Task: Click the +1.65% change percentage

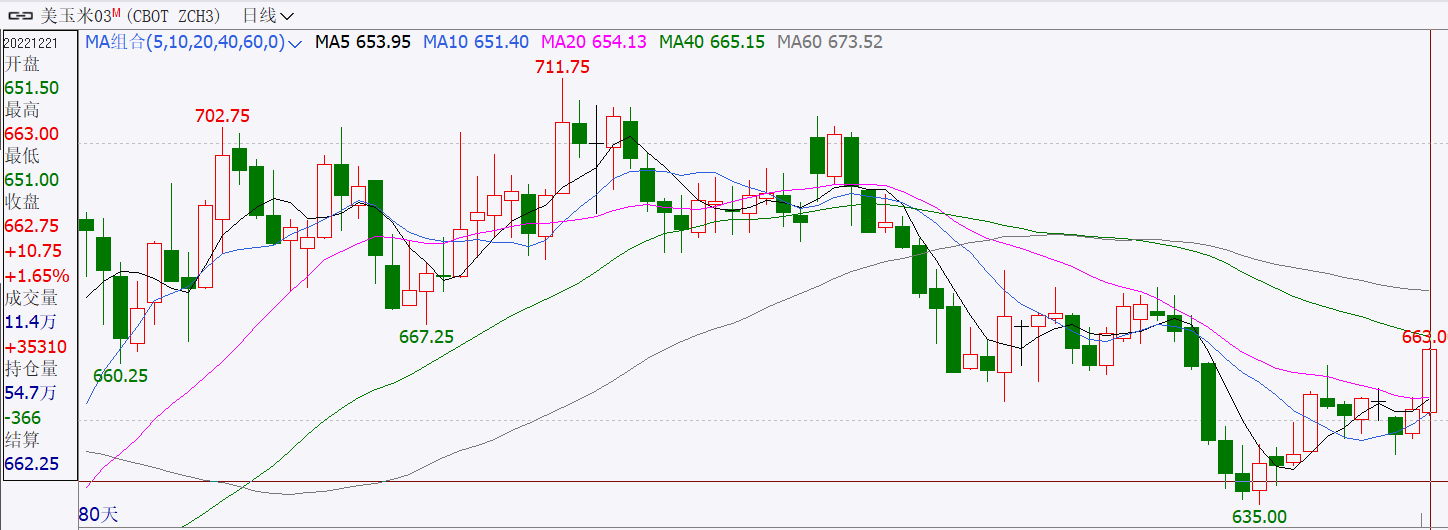Action: coord(37,275)
